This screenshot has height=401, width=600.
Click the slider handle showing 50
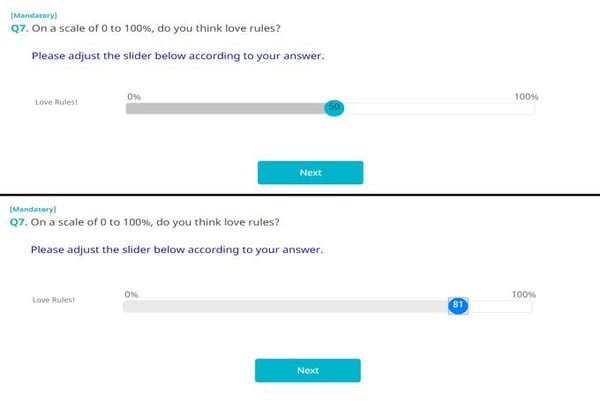(x=334, y=108)
